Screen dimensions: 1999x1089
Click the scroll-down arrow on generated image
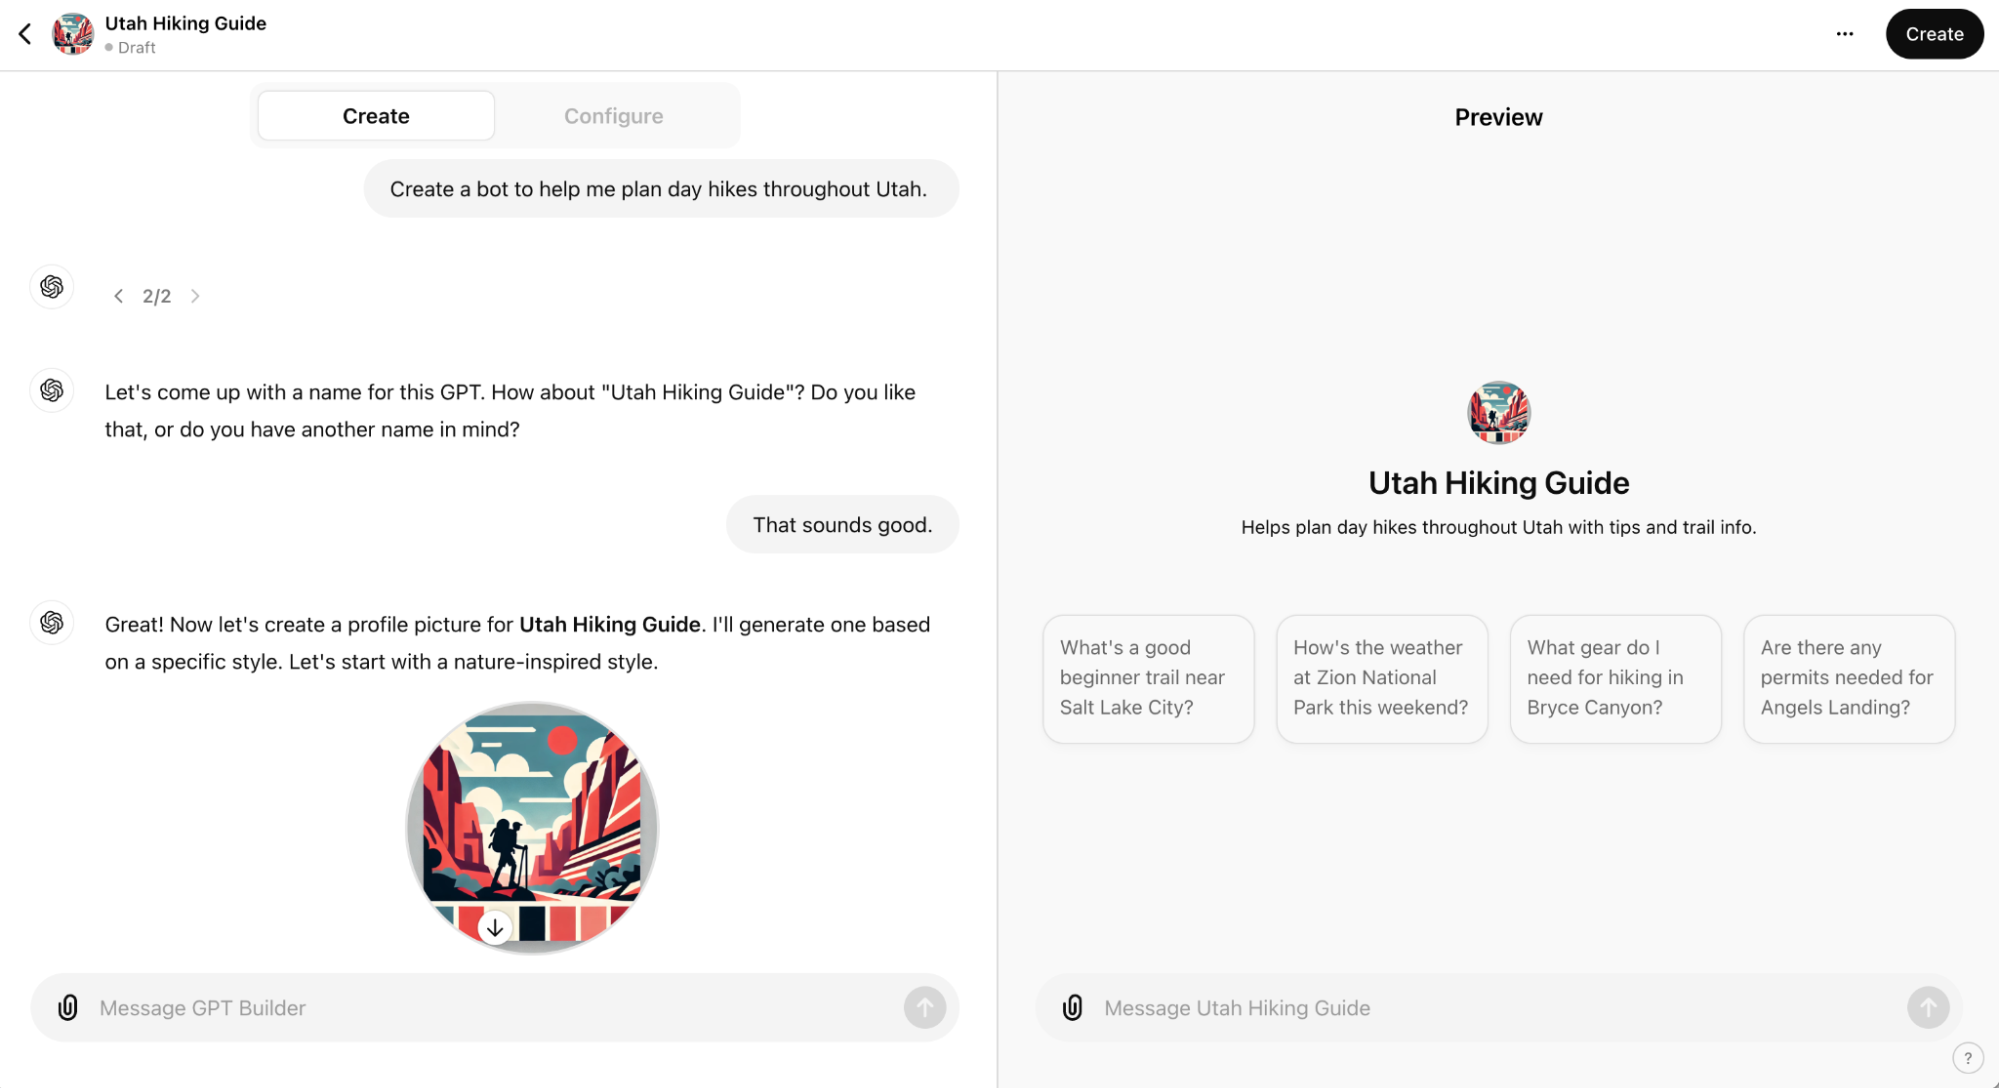coord(495,928)
